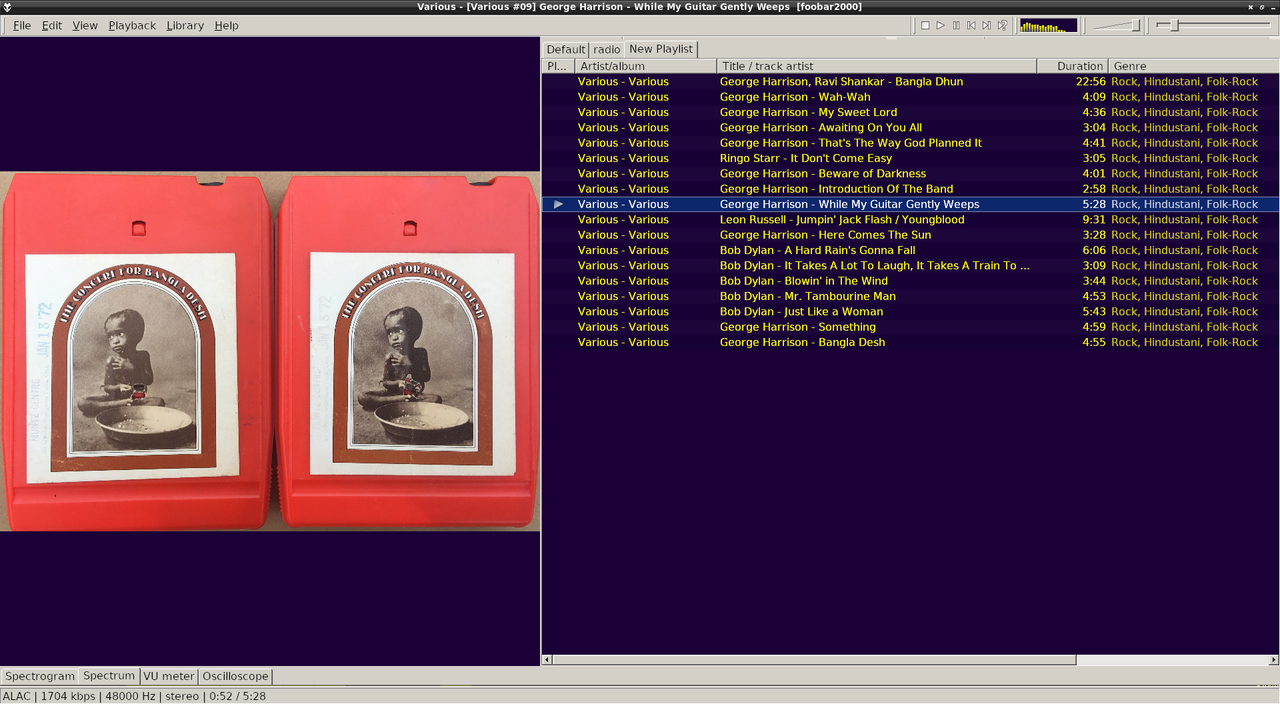The image size is (1280, 704).
Task: Select Leon Russell - Jumpin' Jack Flash / Youngblood
Action: [911, 220]
